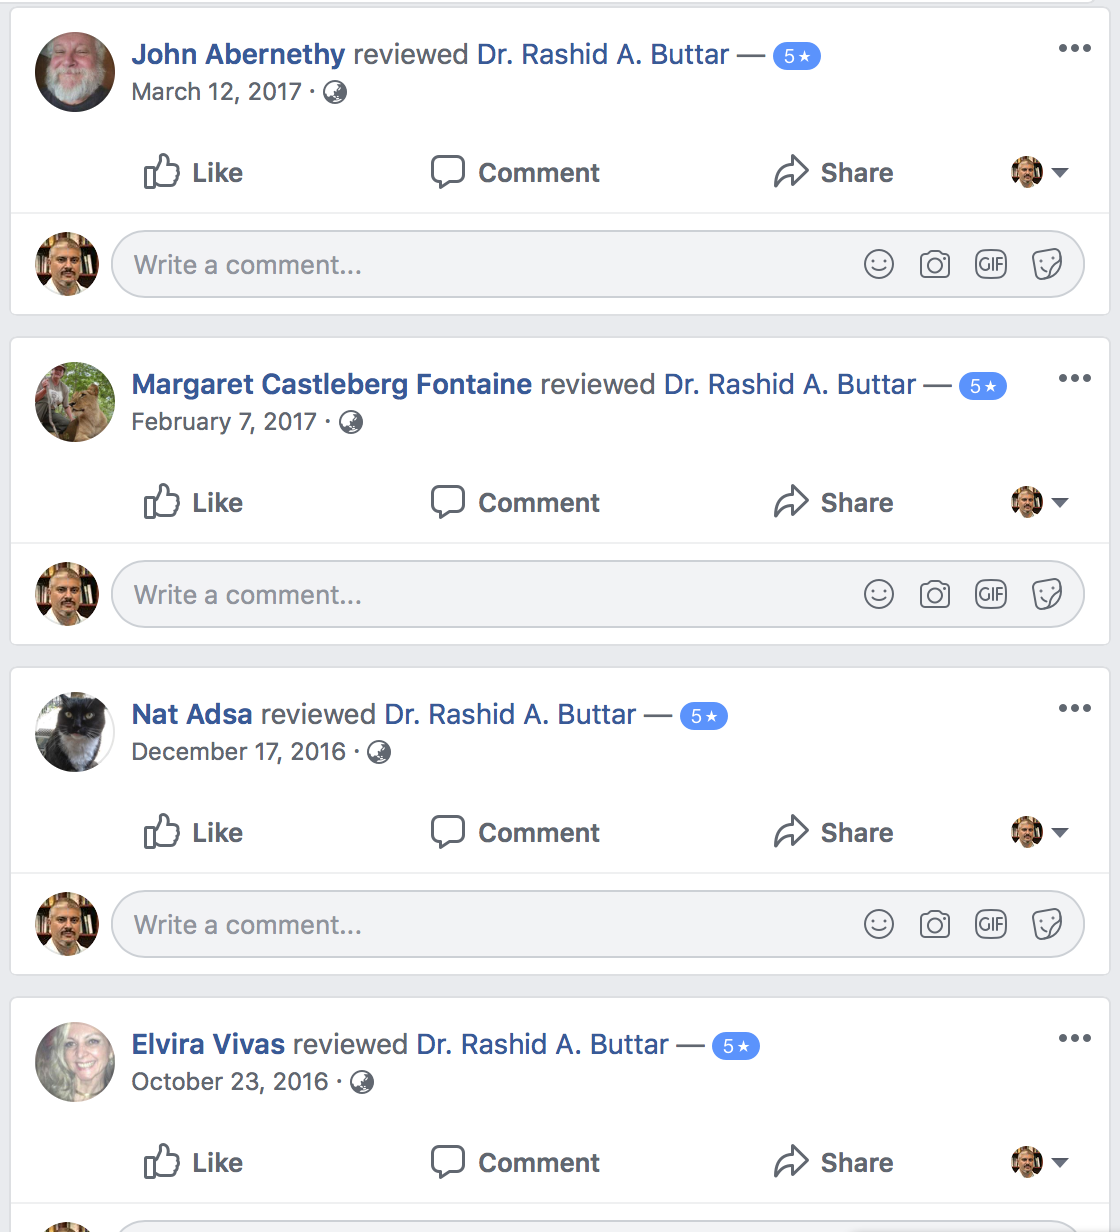This screenshot has width=1120, height=1232.
Task: Attach photo via camera icon under Margaret's review
Action: 935,595
